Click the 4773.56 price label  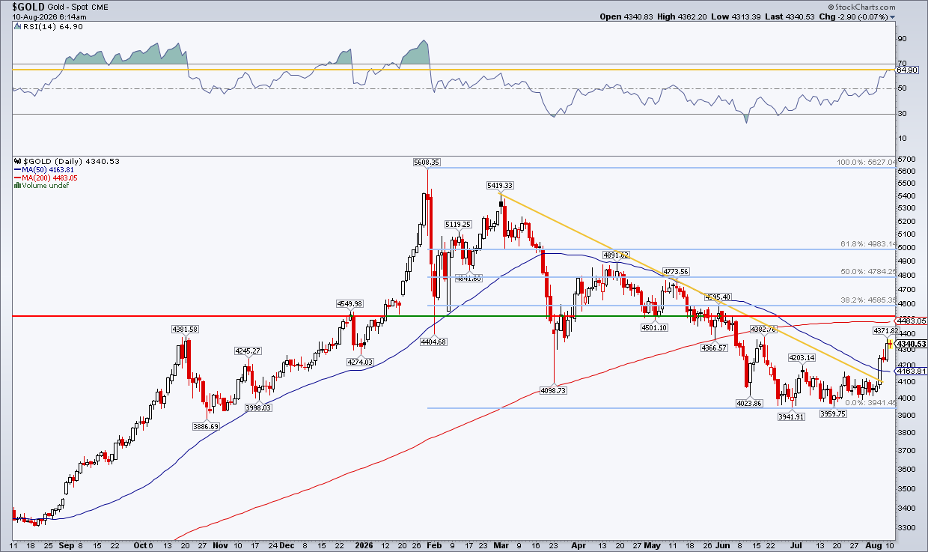675,272
